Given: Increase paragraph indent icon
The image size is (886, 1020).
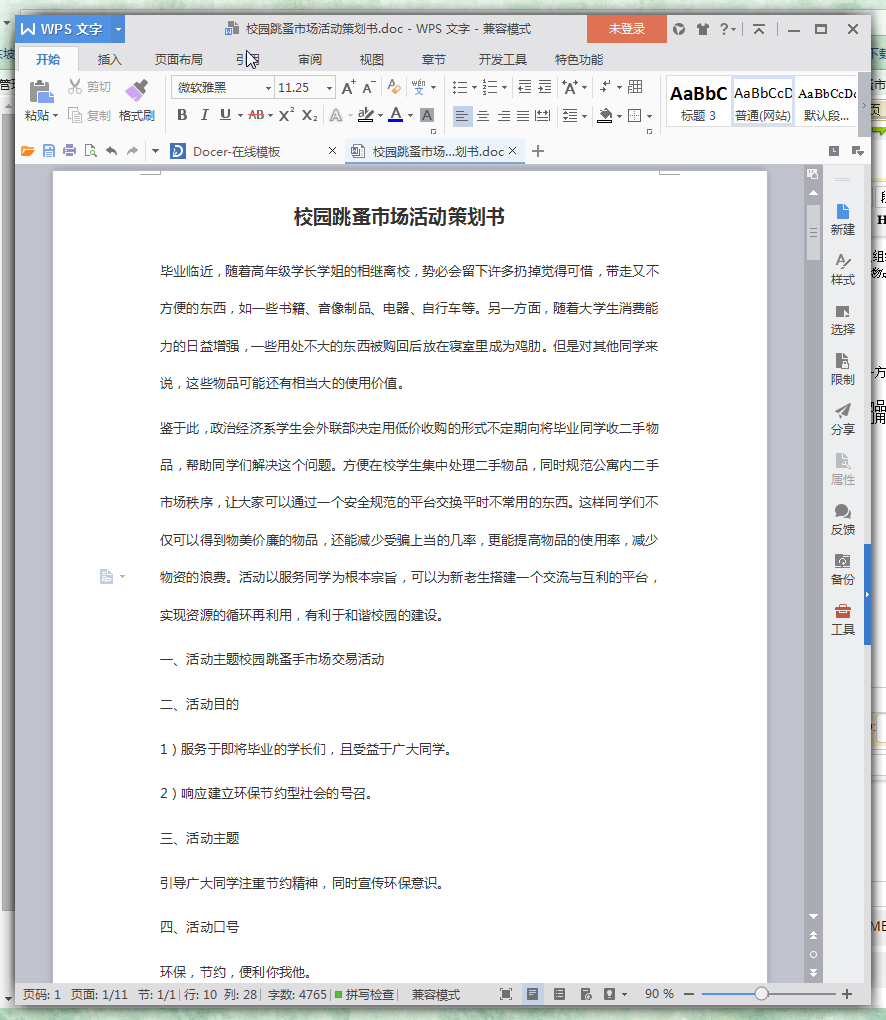Looking at the screenshot, I should click(x=544, y=87).
